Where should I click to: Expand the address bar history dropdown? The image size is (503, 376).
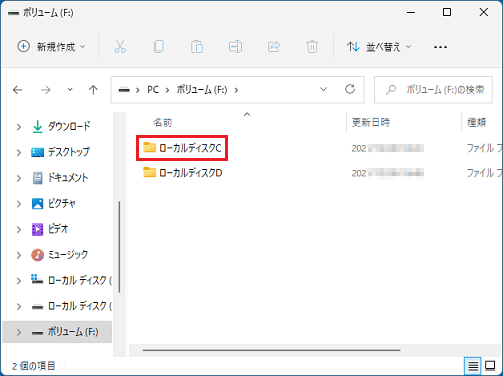click(323, 89)
